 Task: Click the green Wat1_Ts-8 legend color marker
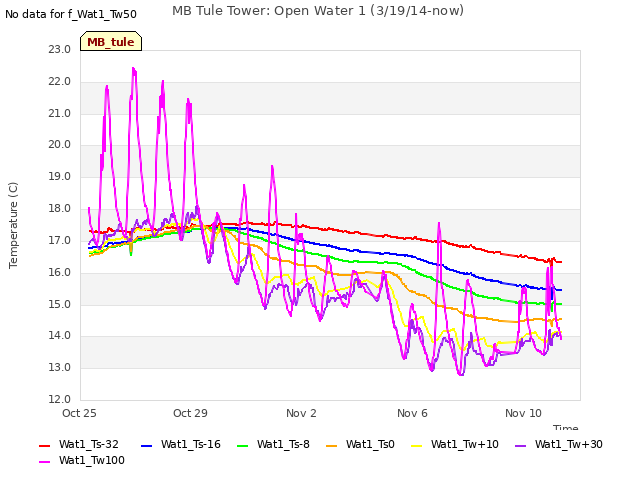coord(242,446)
